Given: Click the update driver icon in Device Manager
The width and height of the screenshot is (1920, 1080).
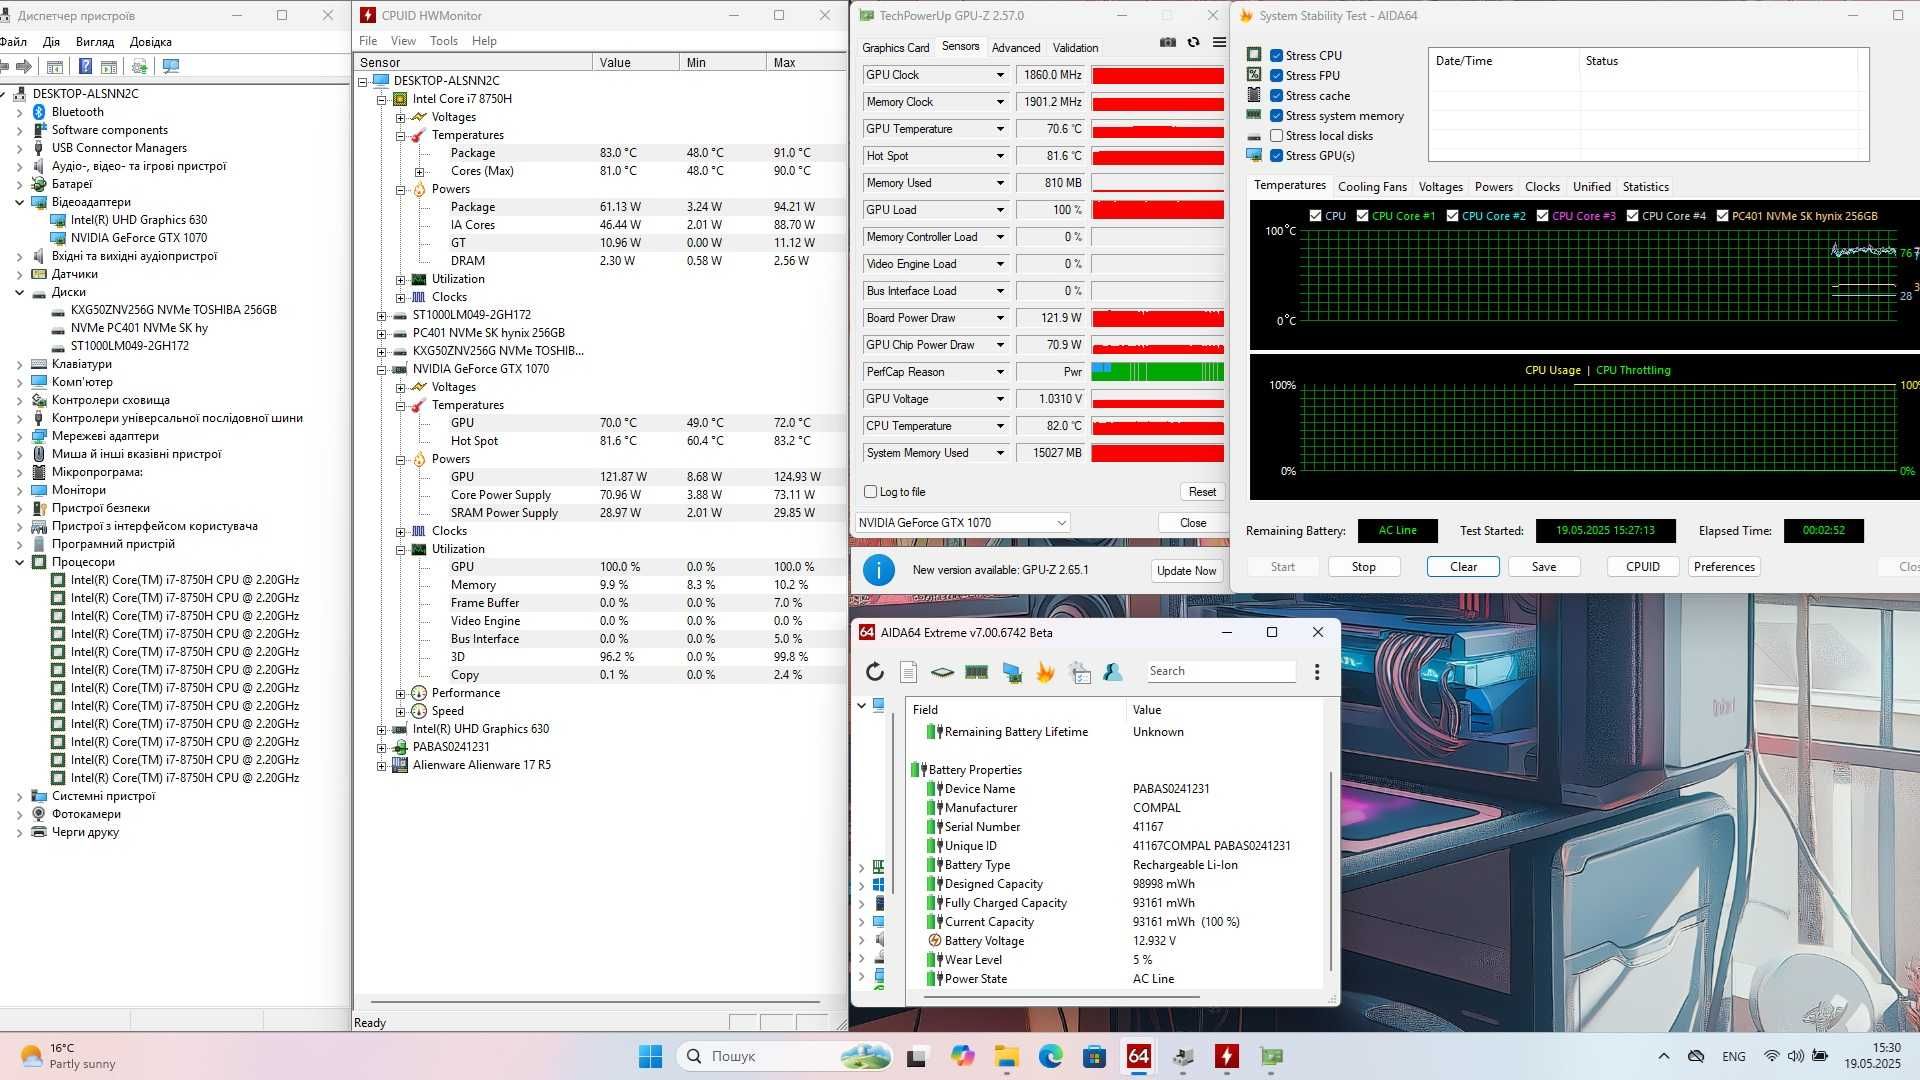Looking at the screenshot, I should click(139, 66).
